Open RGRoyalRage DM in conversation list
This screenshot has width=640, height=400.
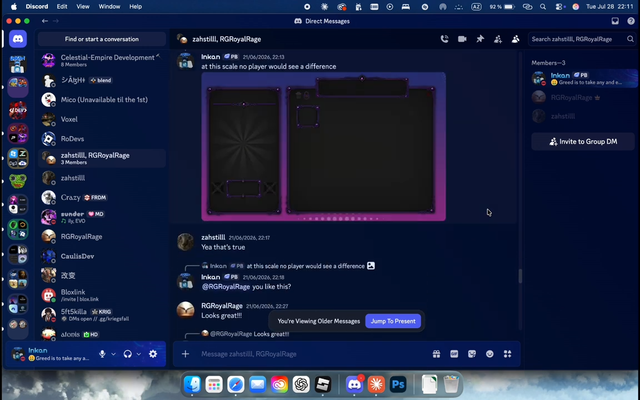pos(102,237)
